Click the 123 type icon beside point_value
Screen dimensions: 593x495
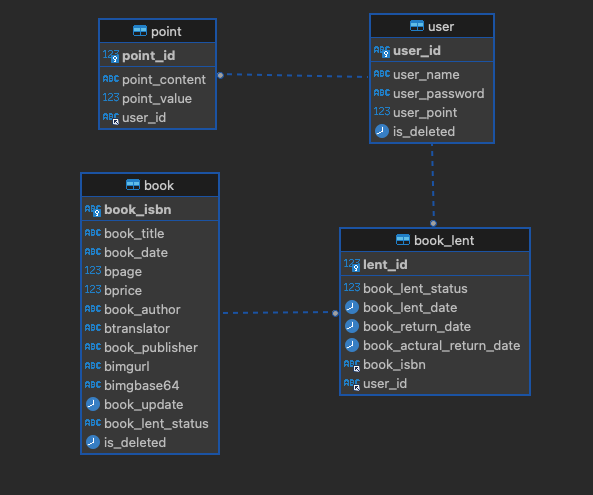pyautogui.click(x=111, y=98)
